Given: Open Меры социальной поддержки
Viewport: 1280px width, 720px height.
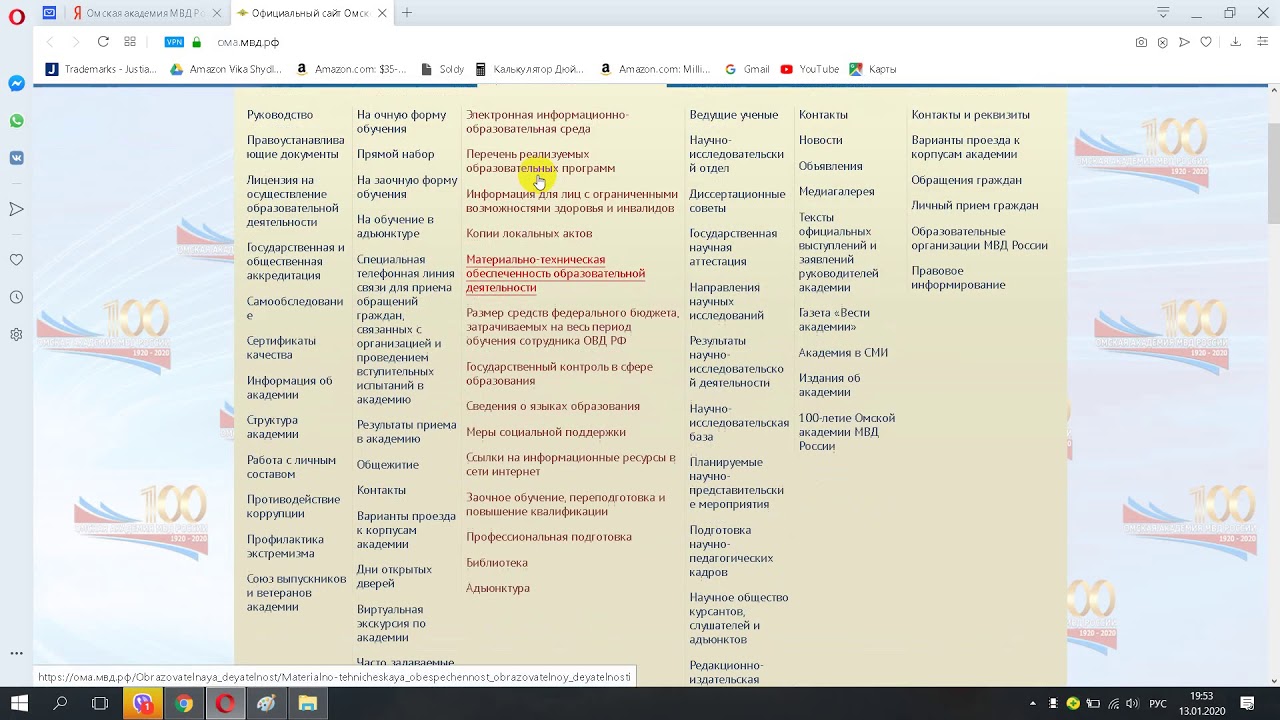Looking at the screenshot, I should pyautogui.click(x=546, y=432).
